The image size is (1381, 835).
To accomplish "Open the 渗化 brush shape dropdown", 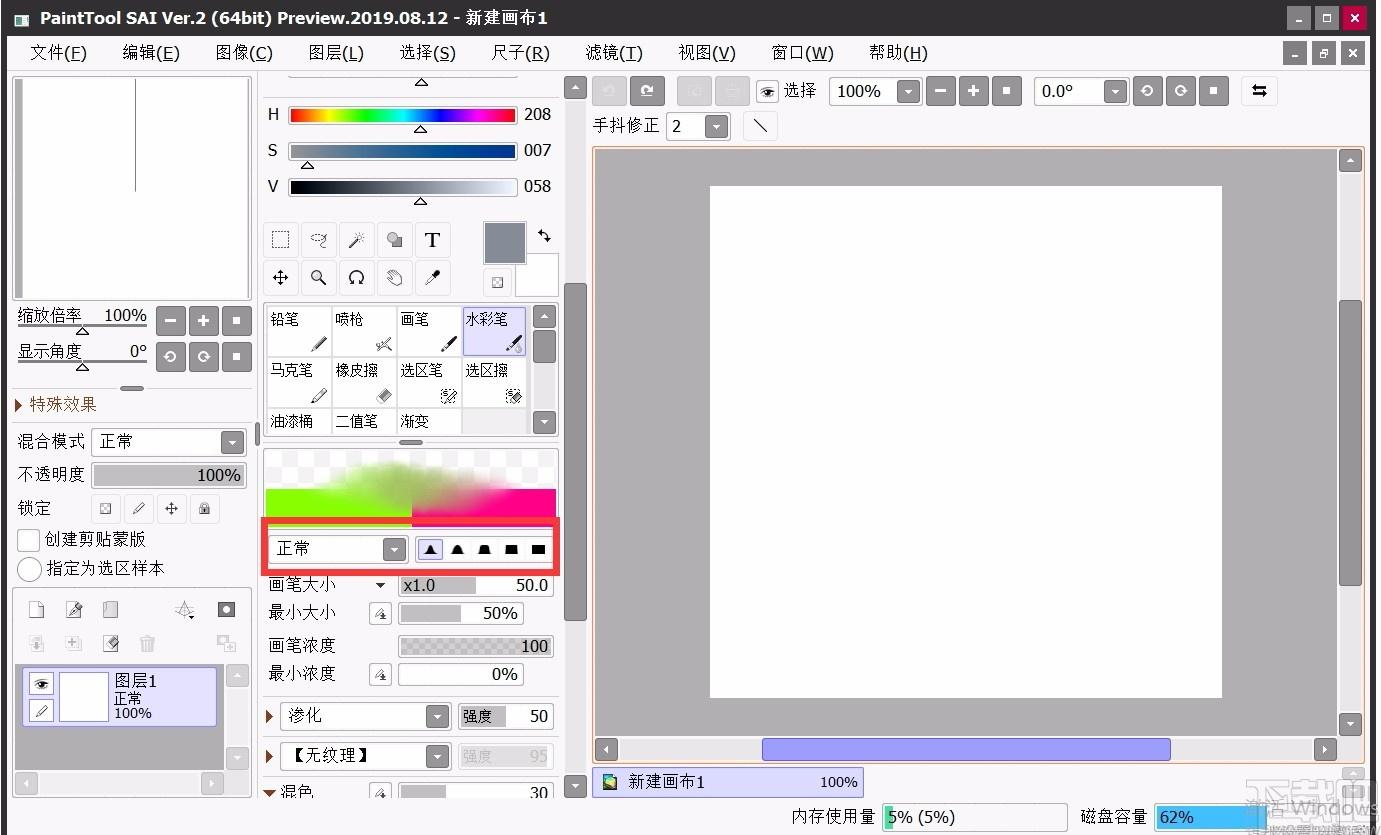I will (365, 716).
